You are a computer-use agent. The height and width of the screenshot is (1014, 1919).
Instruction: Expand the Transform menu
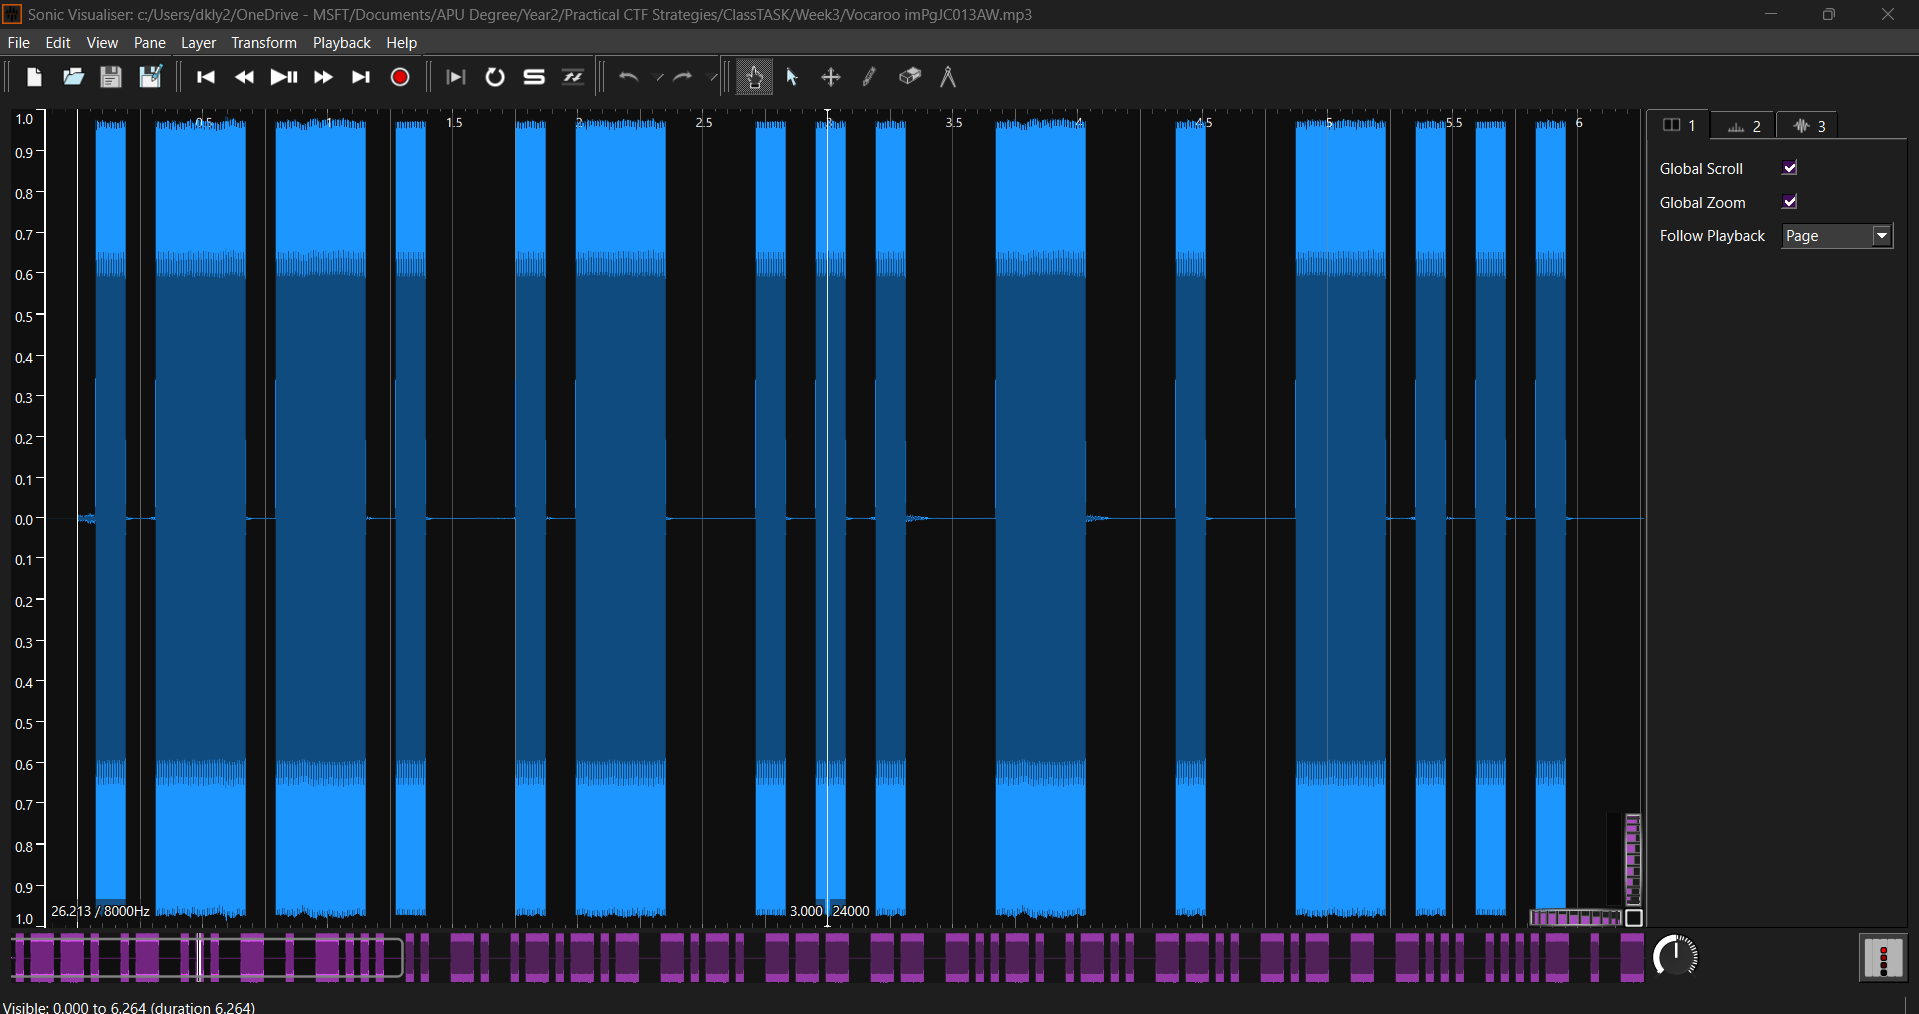[x=263, y=42]
